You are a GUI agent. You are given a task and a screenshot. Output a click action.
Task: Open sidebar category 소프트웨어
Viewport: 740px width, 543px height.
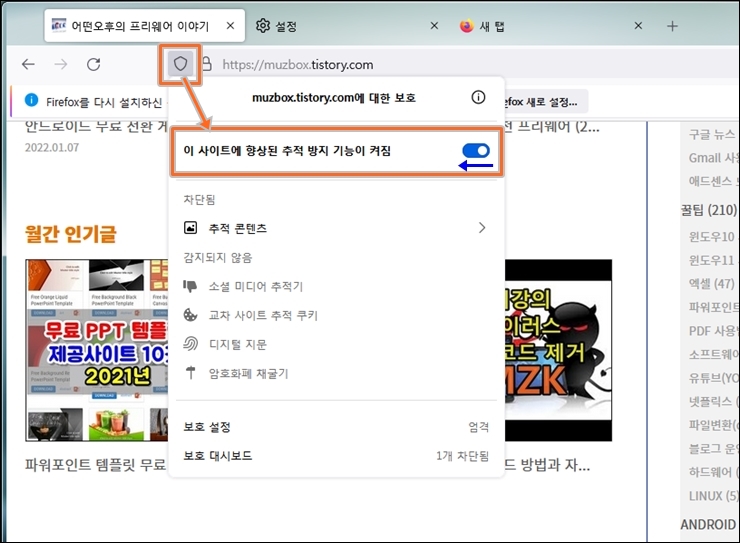[x=713, y=354]
